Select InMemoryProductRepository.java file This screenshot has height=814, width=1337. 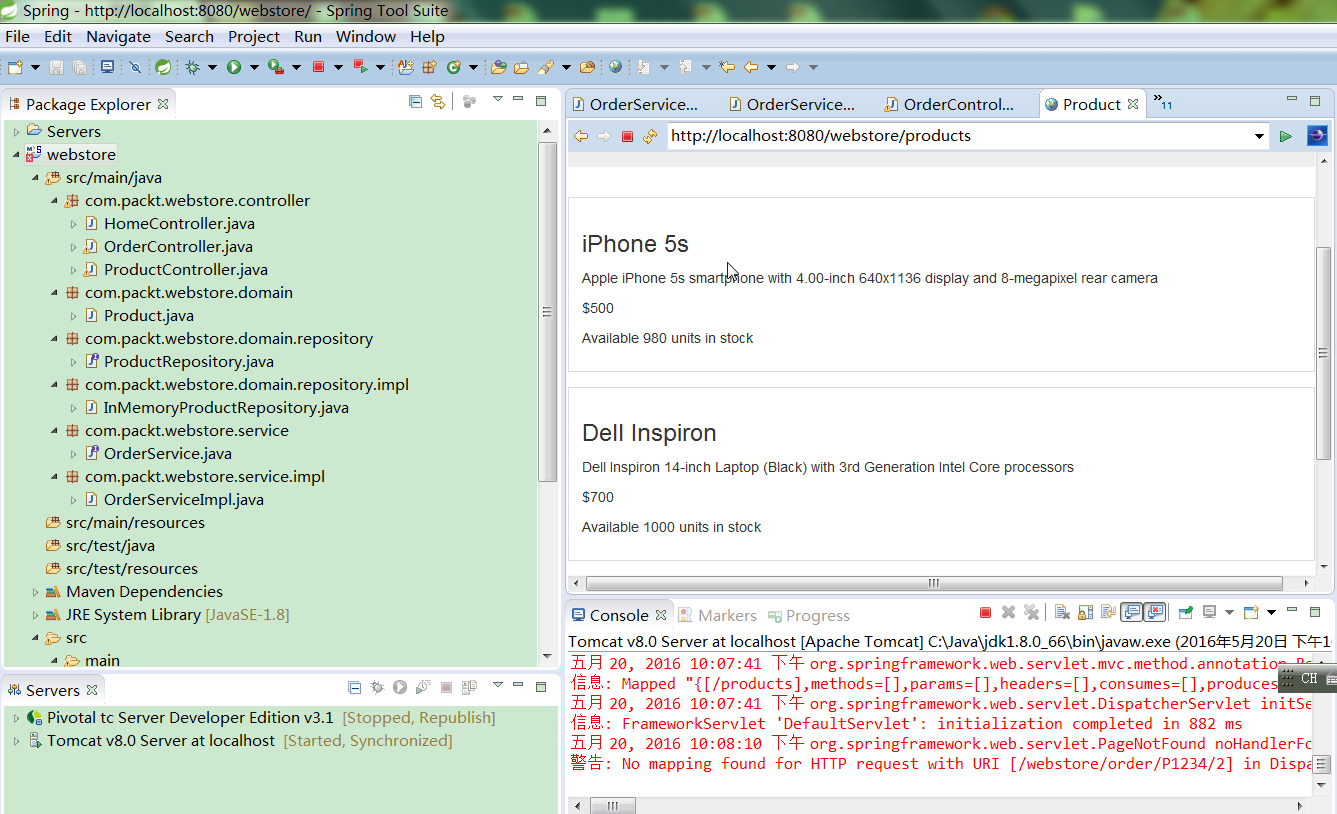click(x=226, y=407)
